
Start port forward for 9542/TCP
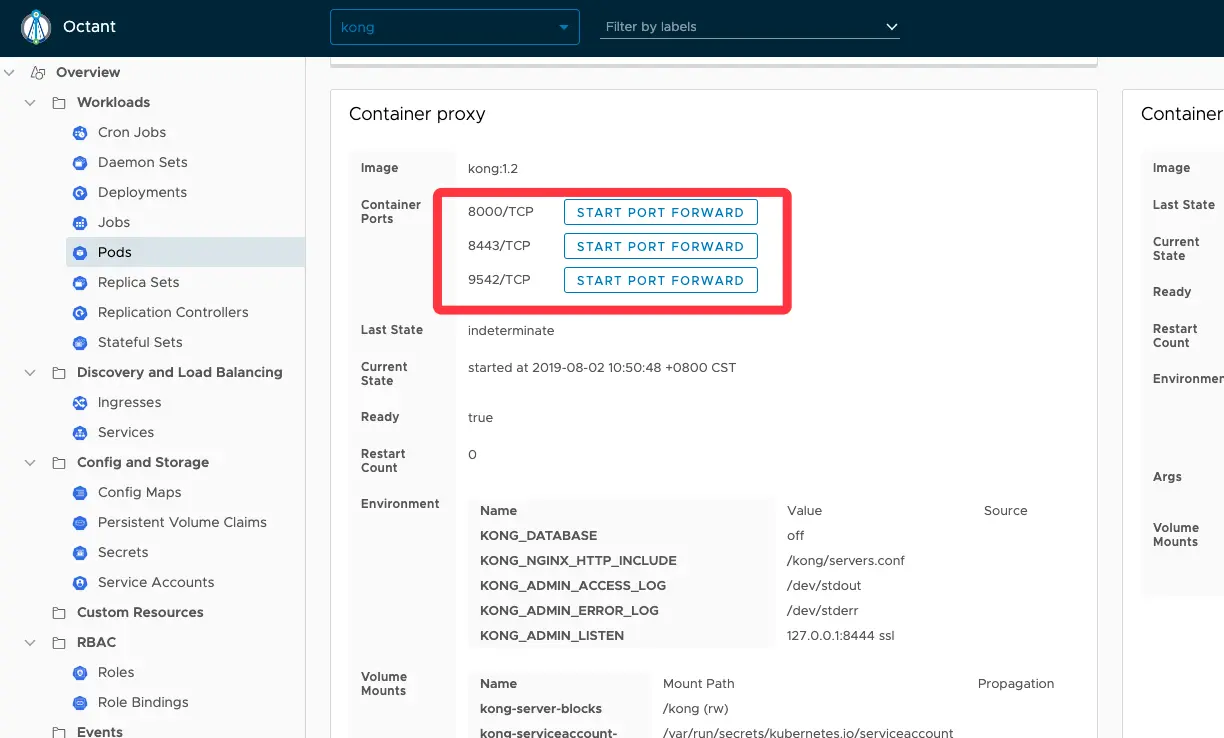pyautogui.click(x=660, y=280)
